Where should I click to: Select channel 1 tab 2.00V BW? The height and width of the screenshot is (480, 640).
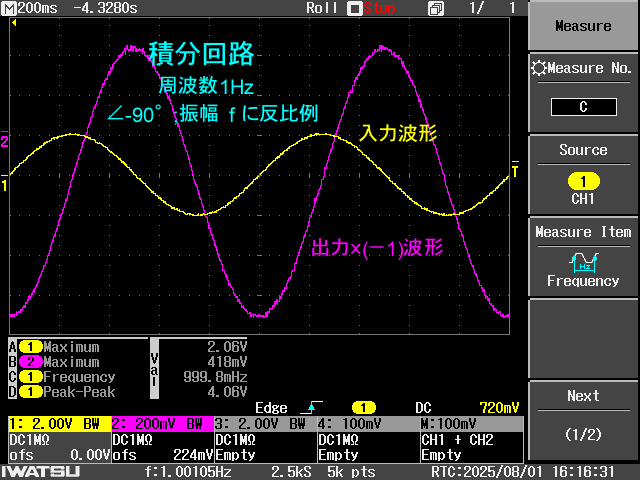60,424
